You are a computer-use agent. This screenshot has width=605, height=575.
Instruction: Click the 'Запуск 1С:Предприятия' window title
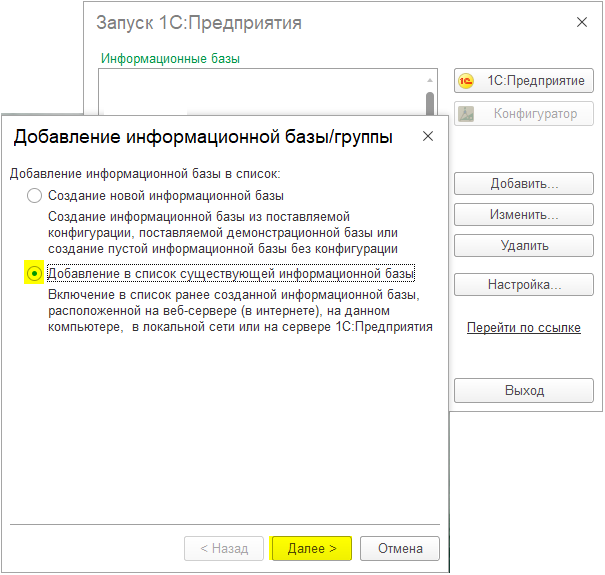[x=198, y=22]
